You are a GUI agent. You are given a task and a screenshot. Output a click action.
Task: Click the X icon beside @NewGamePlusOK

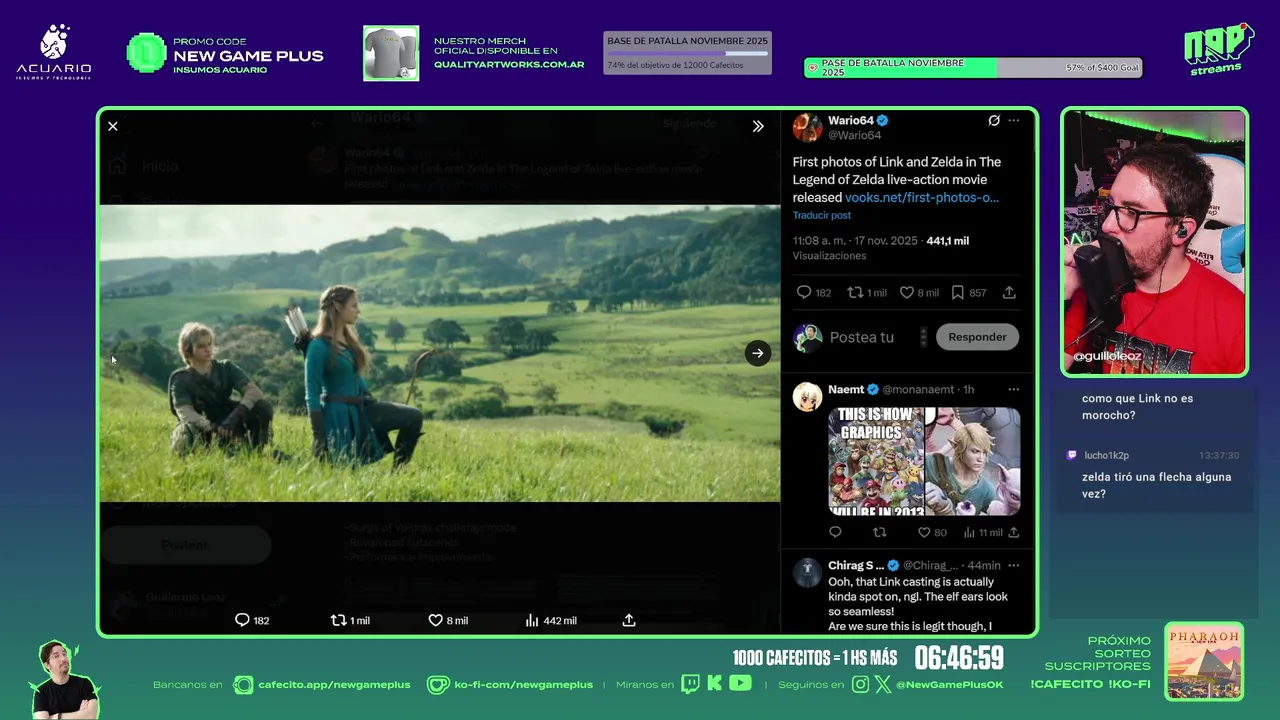click(x=883, y=685)
